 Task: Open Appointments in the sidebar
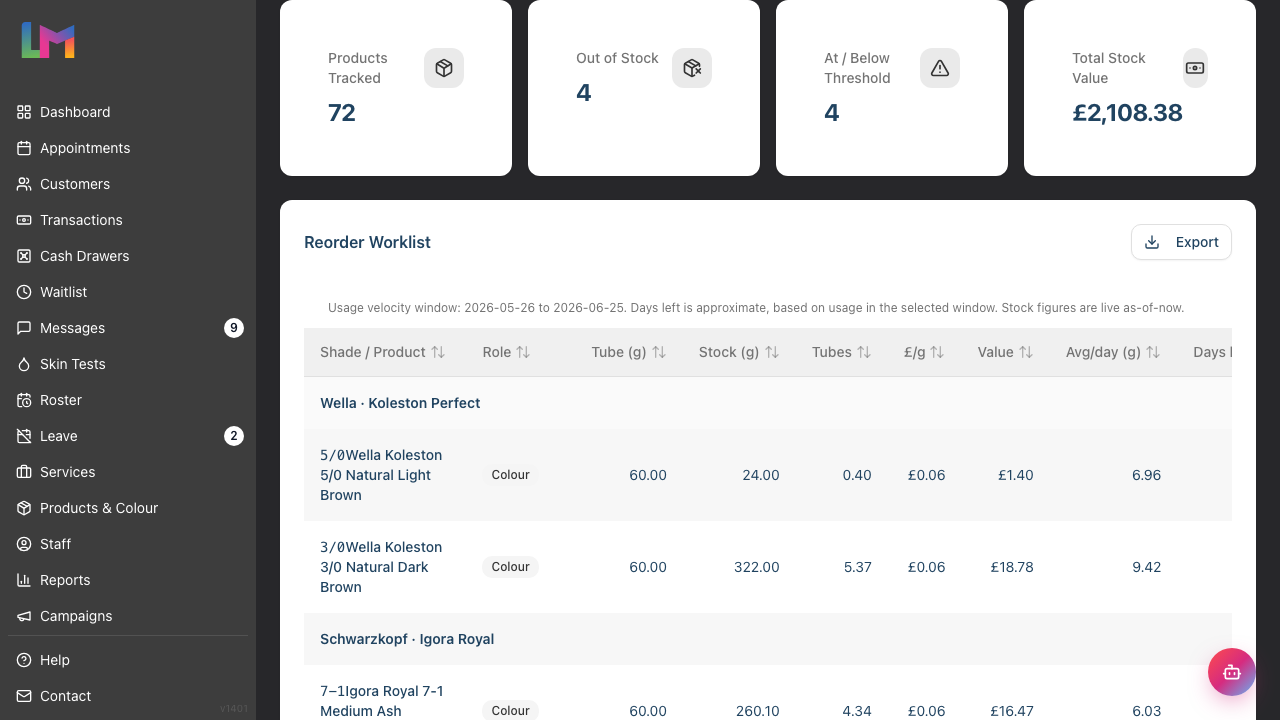(x=128, y=148)
